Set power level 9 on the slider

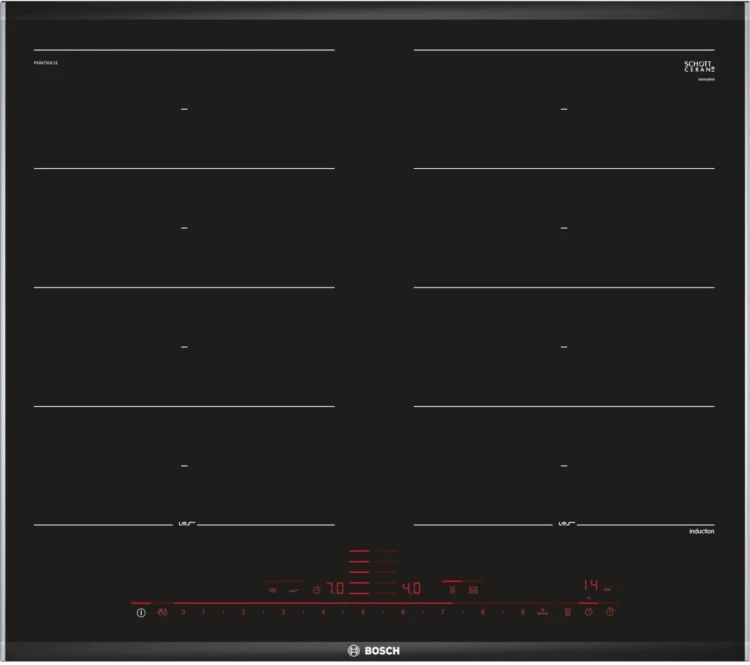(522, 612)
